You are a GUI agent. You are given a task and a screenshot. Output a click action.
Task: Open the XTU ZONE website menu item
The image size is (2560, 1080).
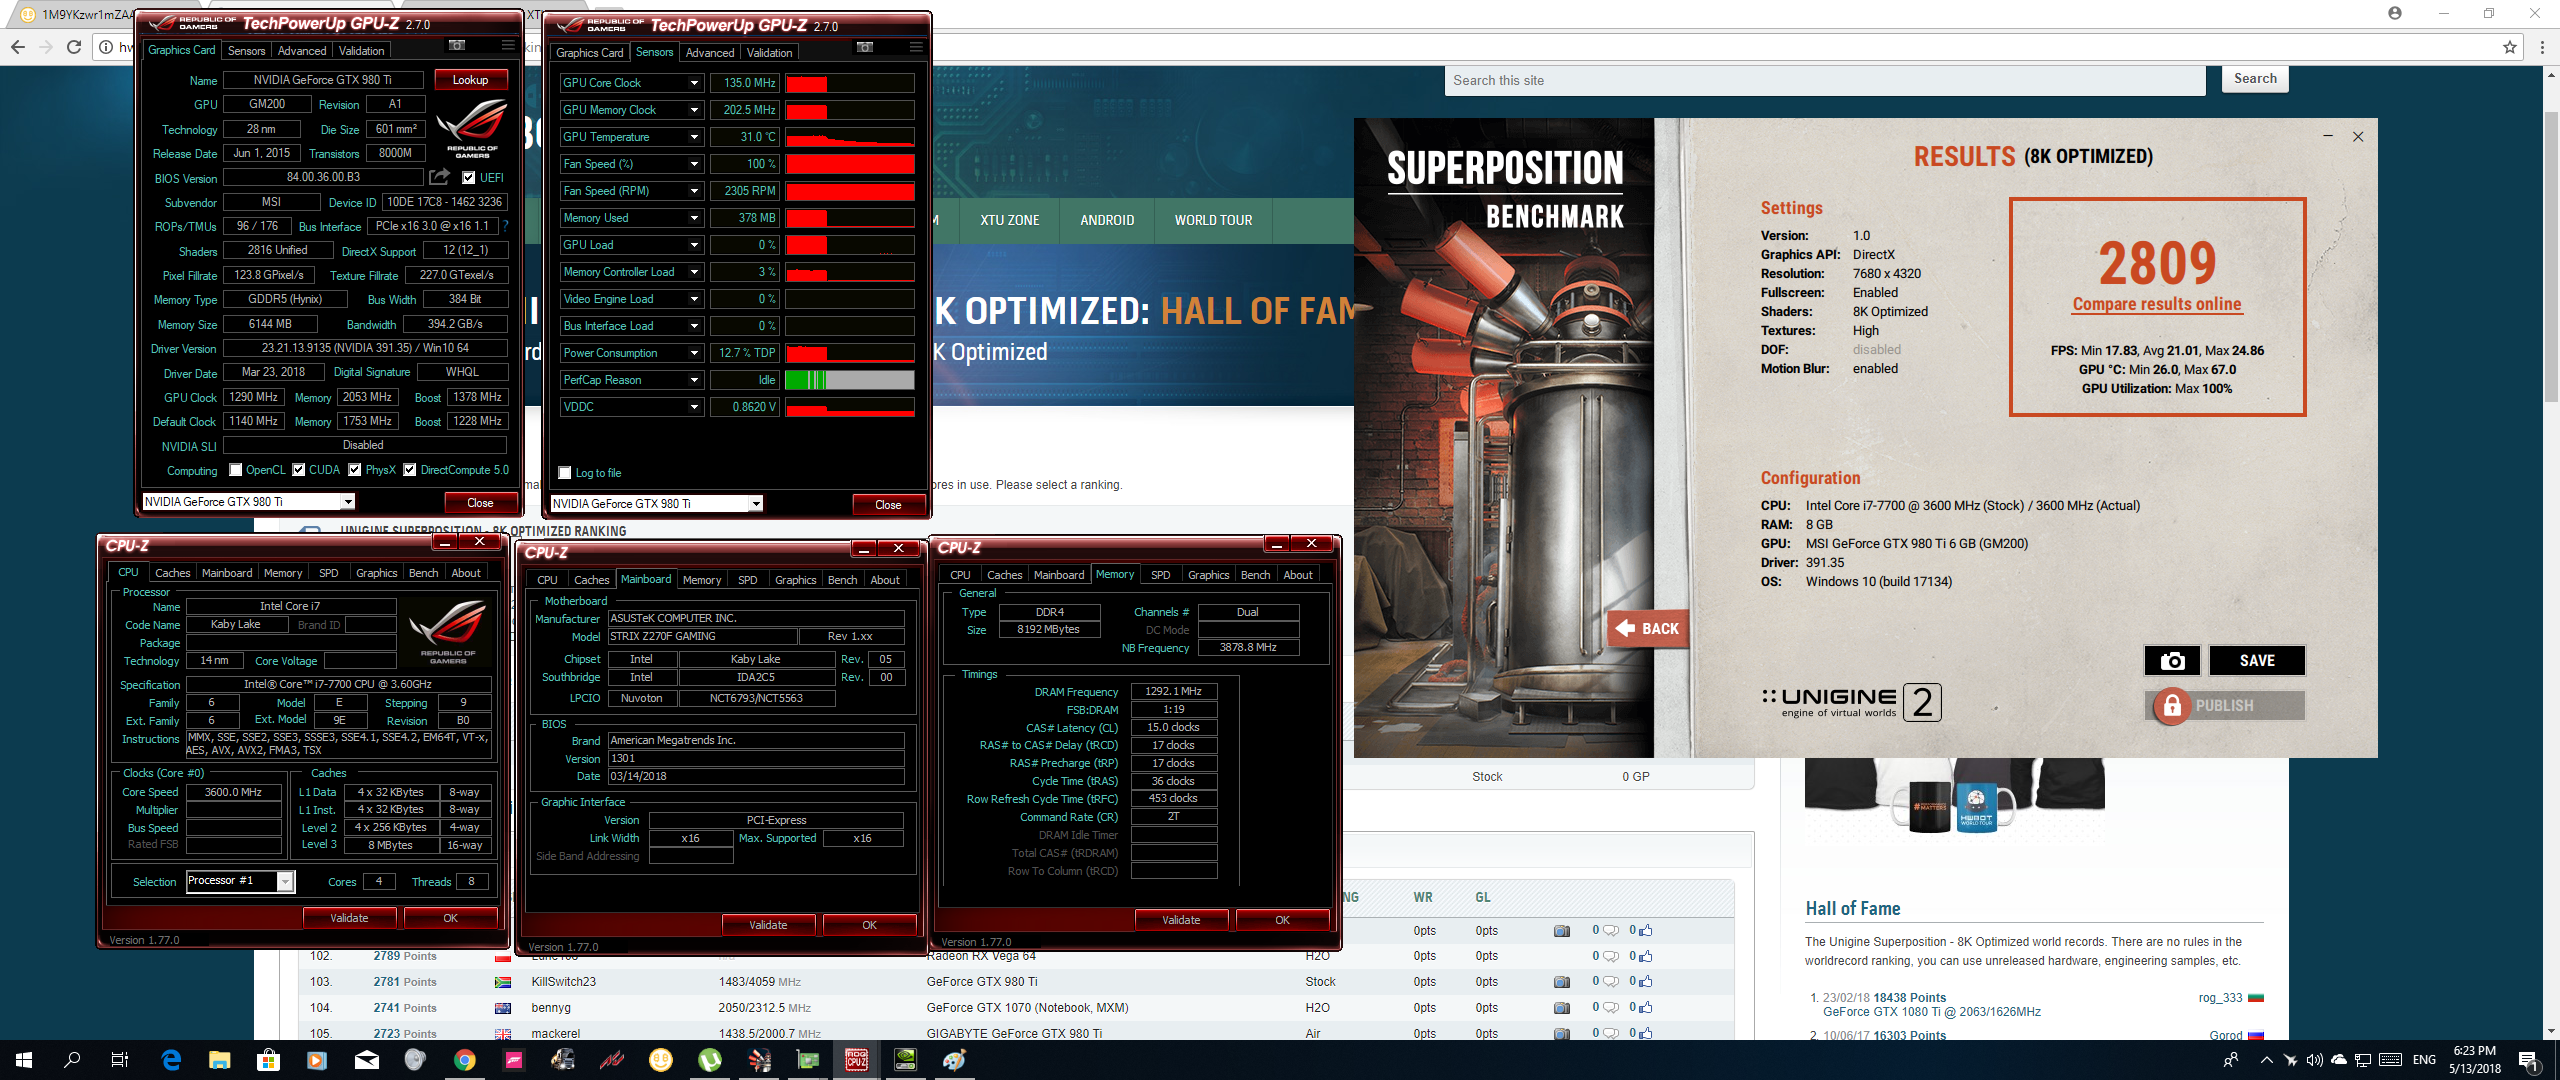click(1010, 220)
